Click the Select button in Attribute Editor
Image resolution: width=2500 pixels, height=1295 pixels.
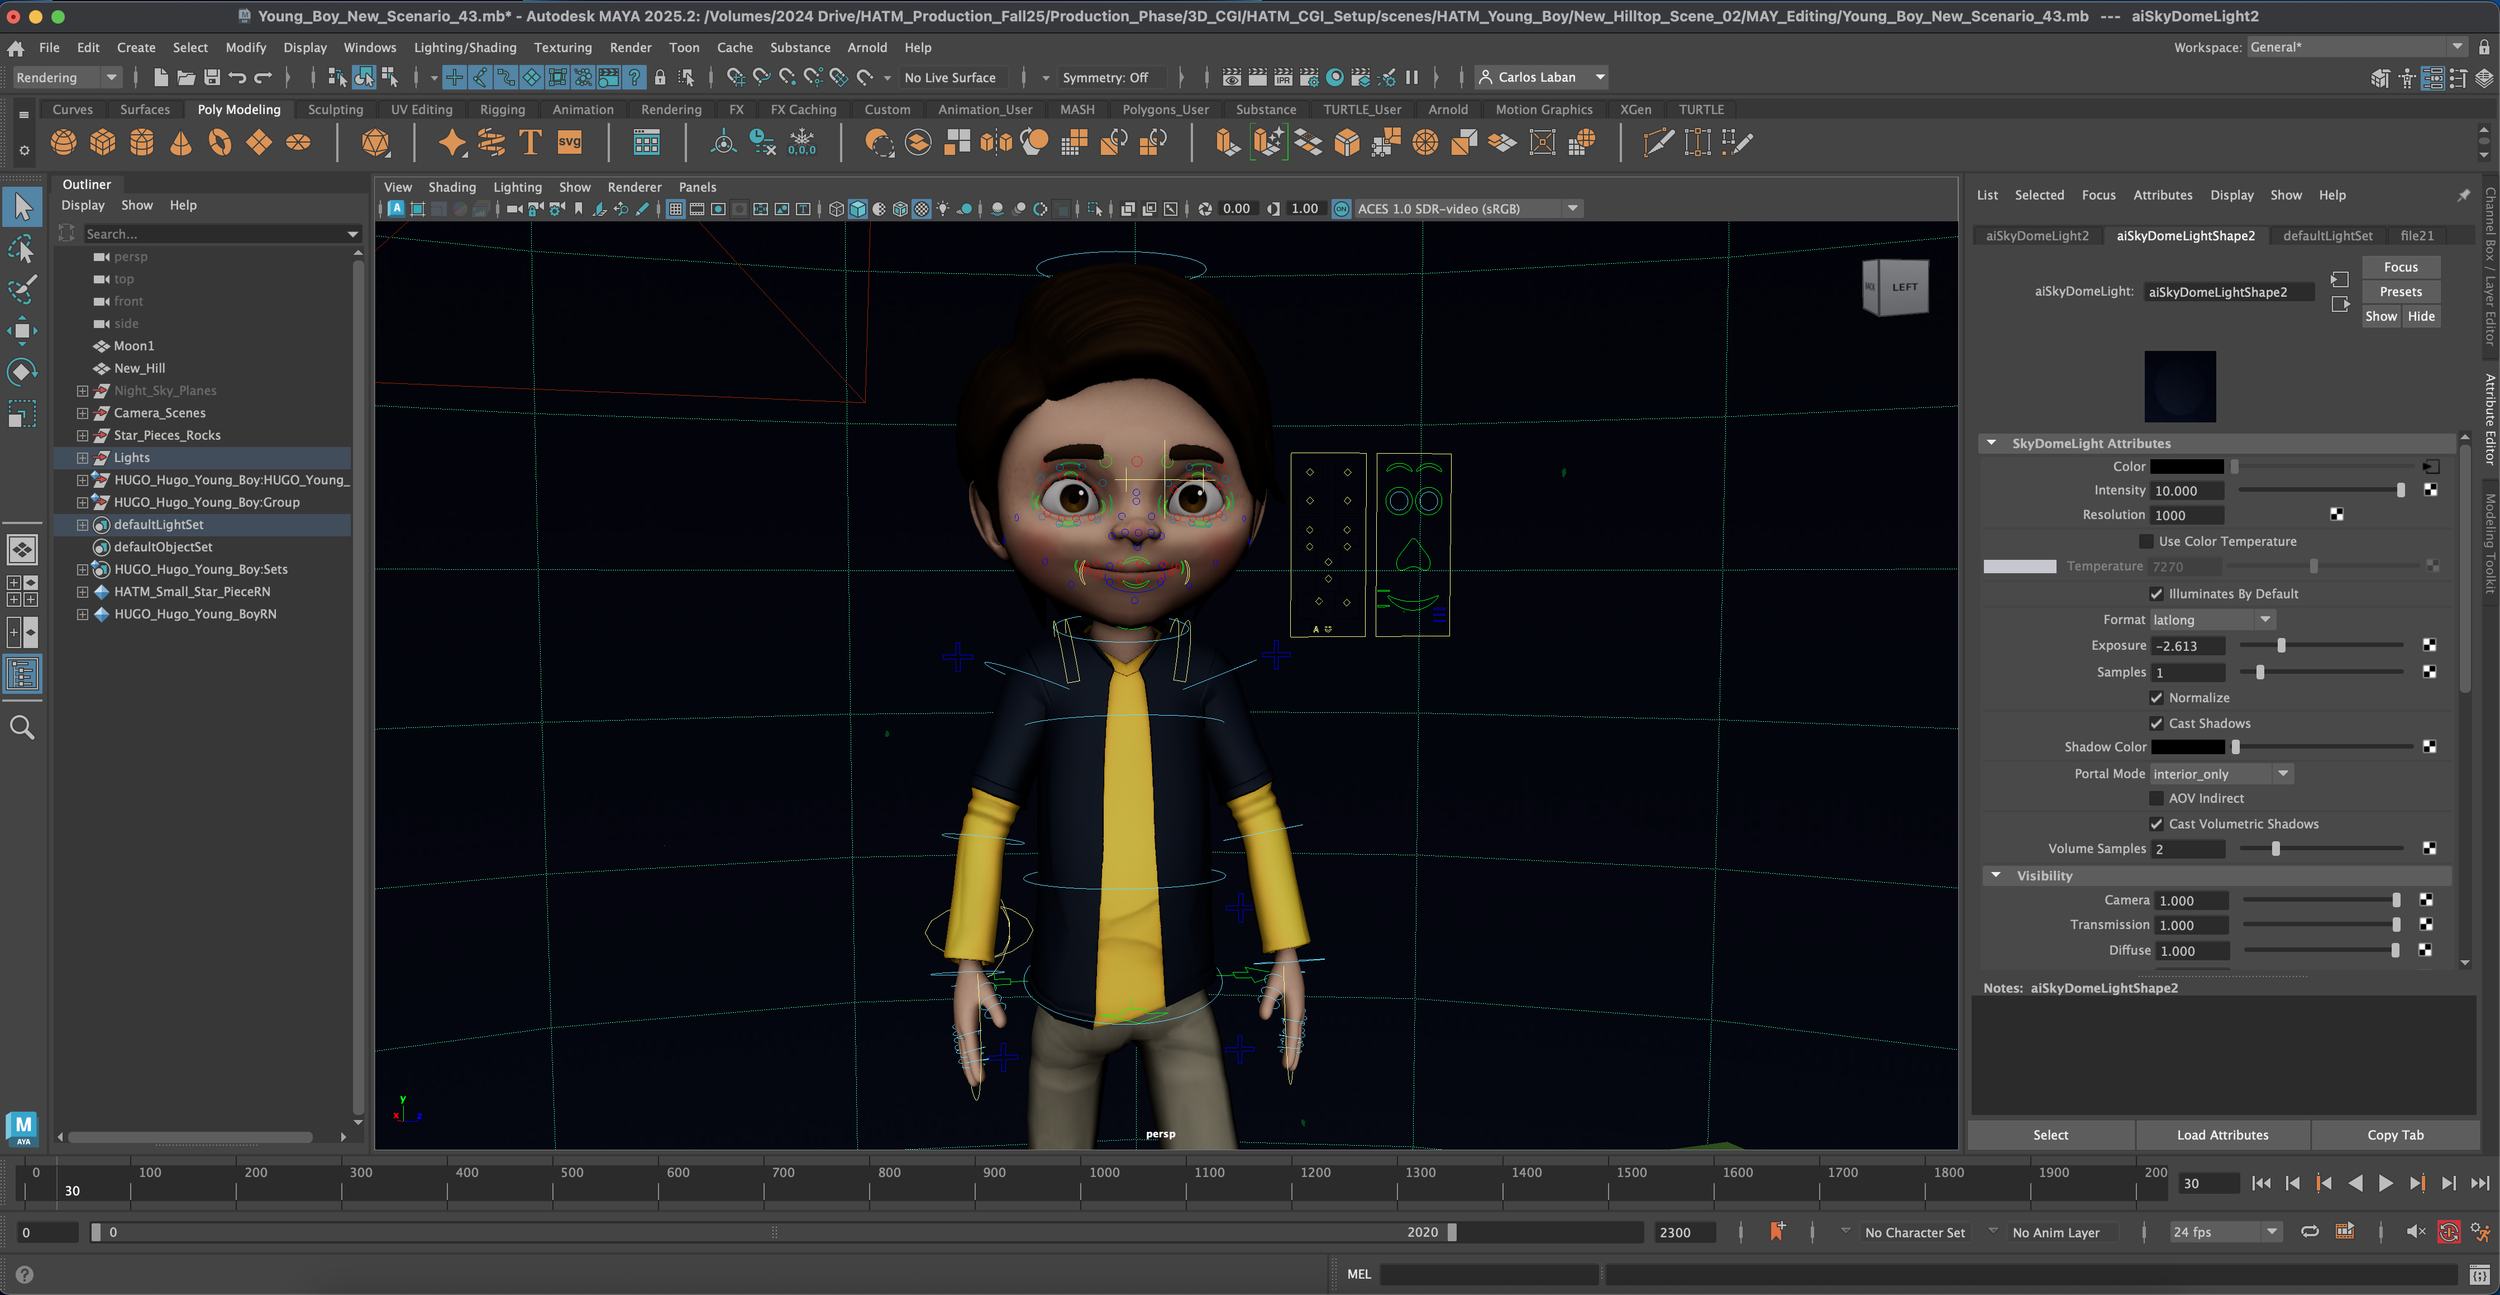(x=2050, y=1135)
